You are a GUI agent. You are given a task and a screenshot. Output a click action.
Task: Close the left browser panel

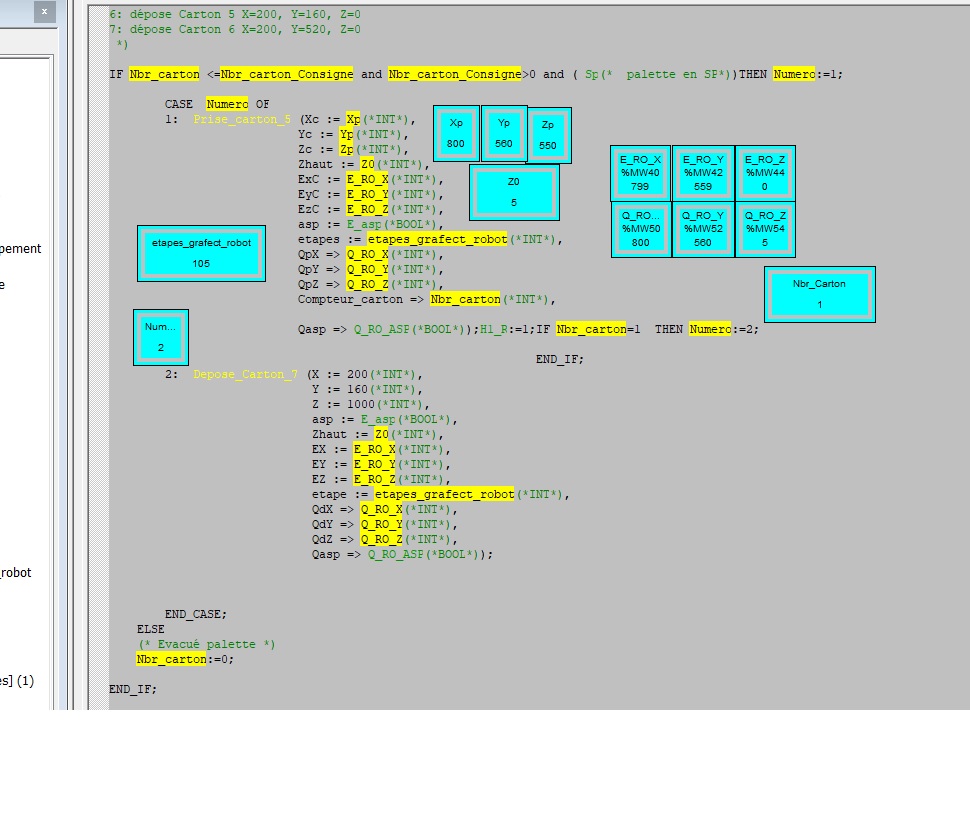44,11
